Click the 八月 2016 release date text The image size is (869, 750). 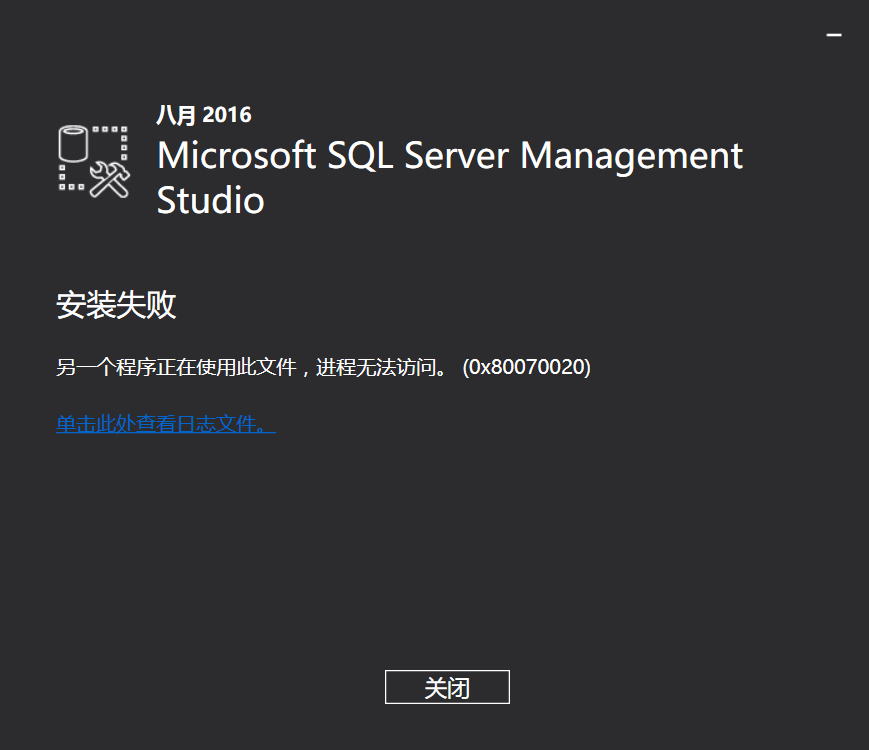click(x=204, y=115)
